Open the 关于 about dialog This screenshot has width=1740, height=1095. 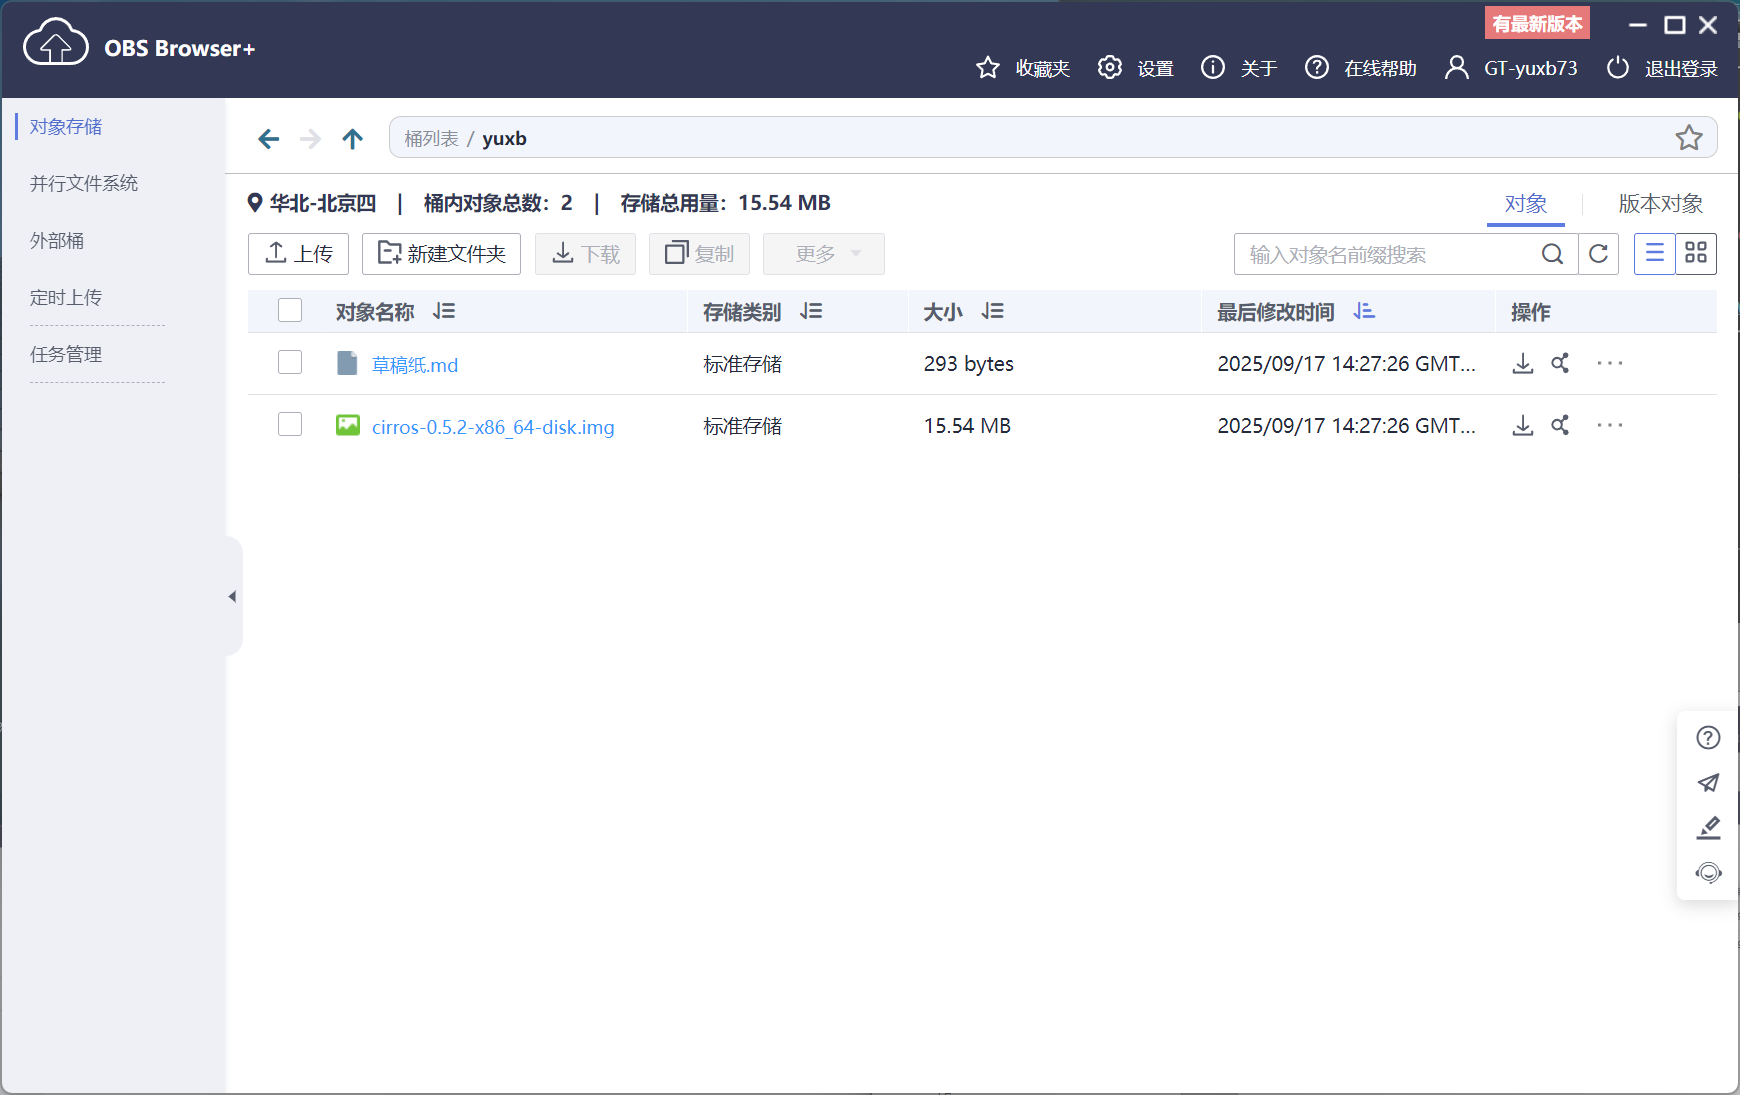1239,68
